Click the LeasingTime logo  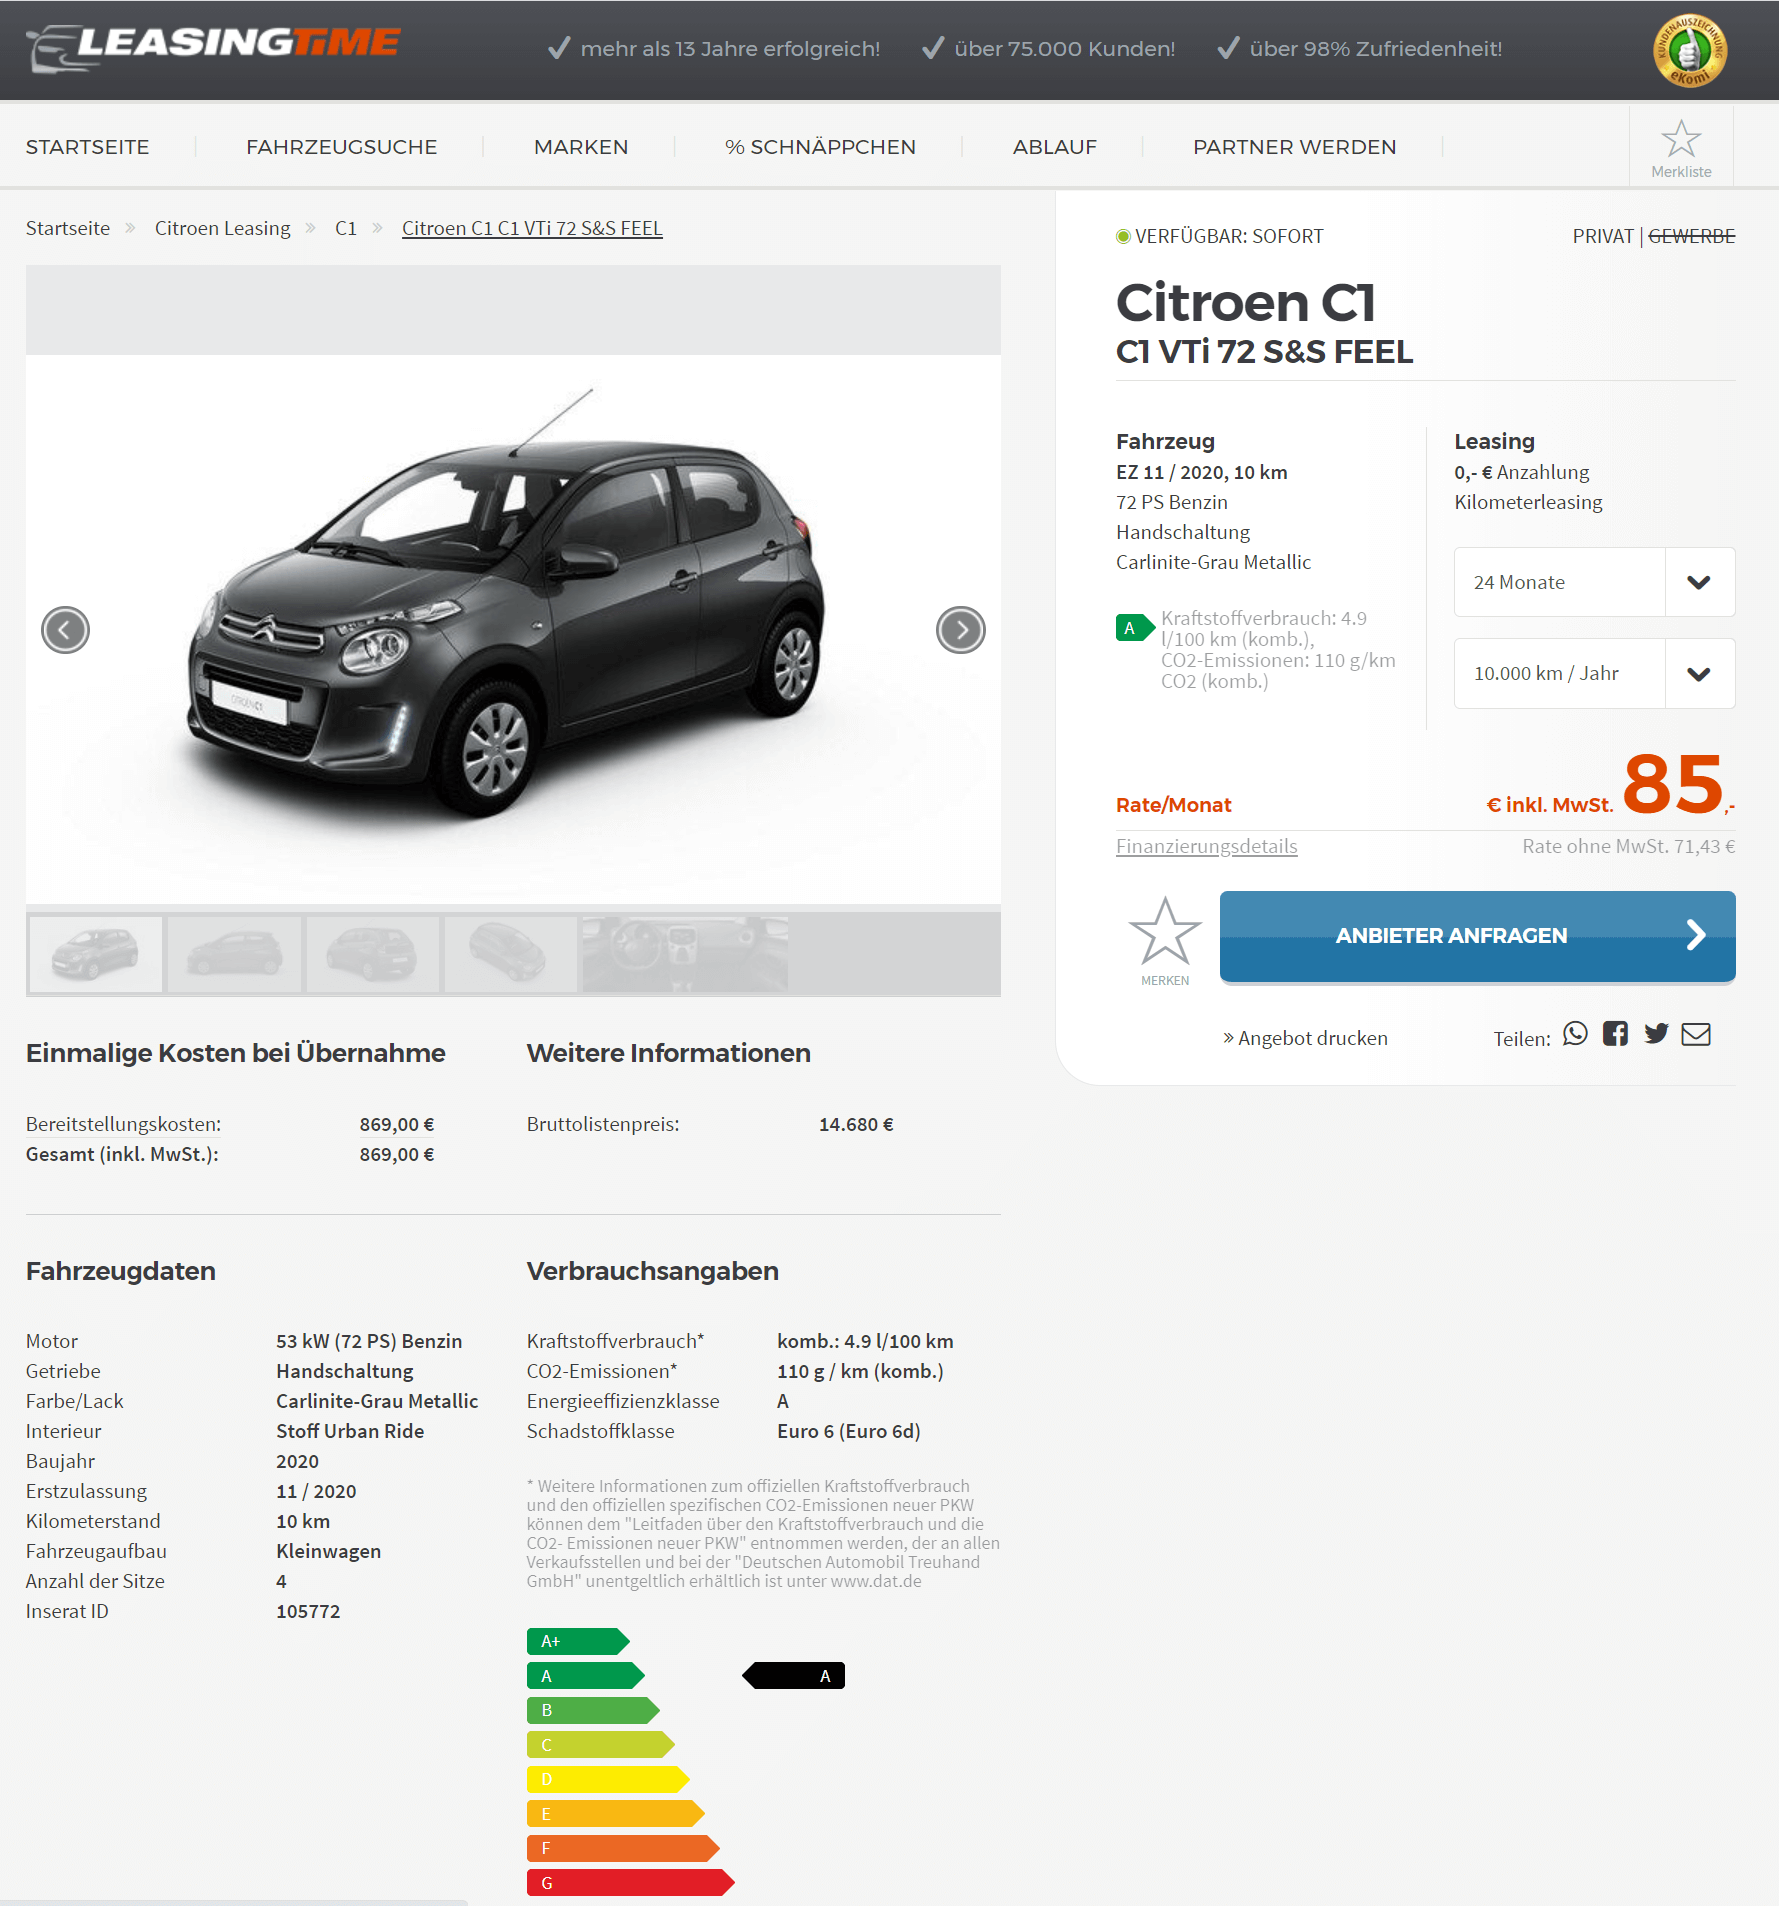[x=214, y=47]
